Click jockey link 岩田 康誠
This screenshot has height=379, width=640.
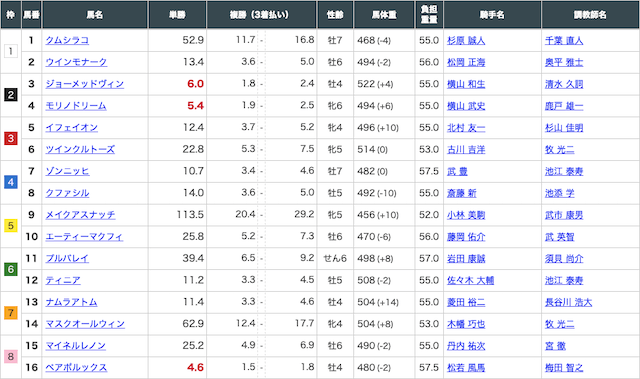tap(466, 258)
